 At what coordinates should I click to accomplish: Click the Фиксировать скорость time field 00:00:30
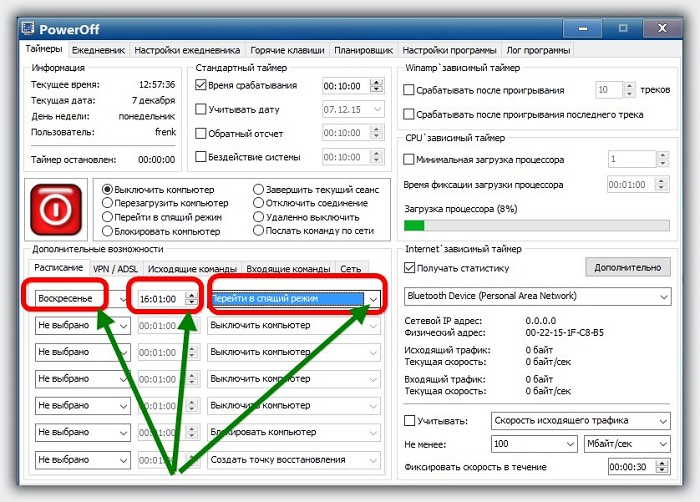[x=631, y=467]
